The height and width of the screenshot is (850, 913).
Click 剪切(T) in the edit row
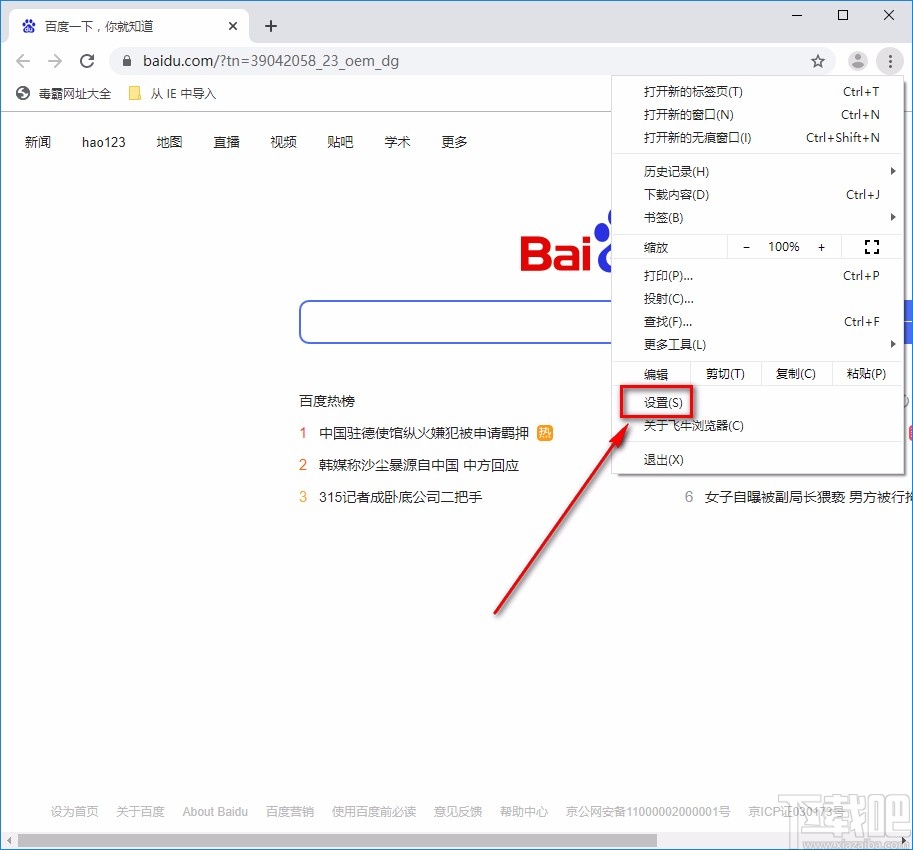[x=725, y=374]
